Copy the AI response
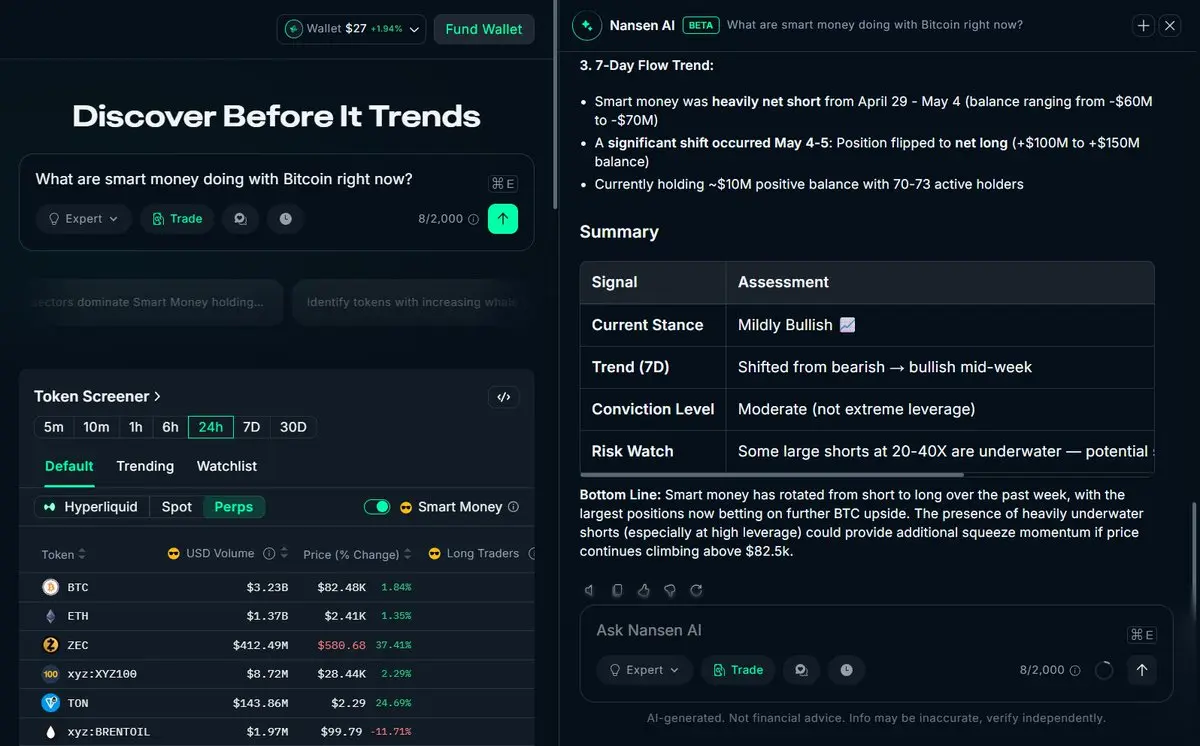Viewport: 1200px width, 746px height. pos(617,591)
